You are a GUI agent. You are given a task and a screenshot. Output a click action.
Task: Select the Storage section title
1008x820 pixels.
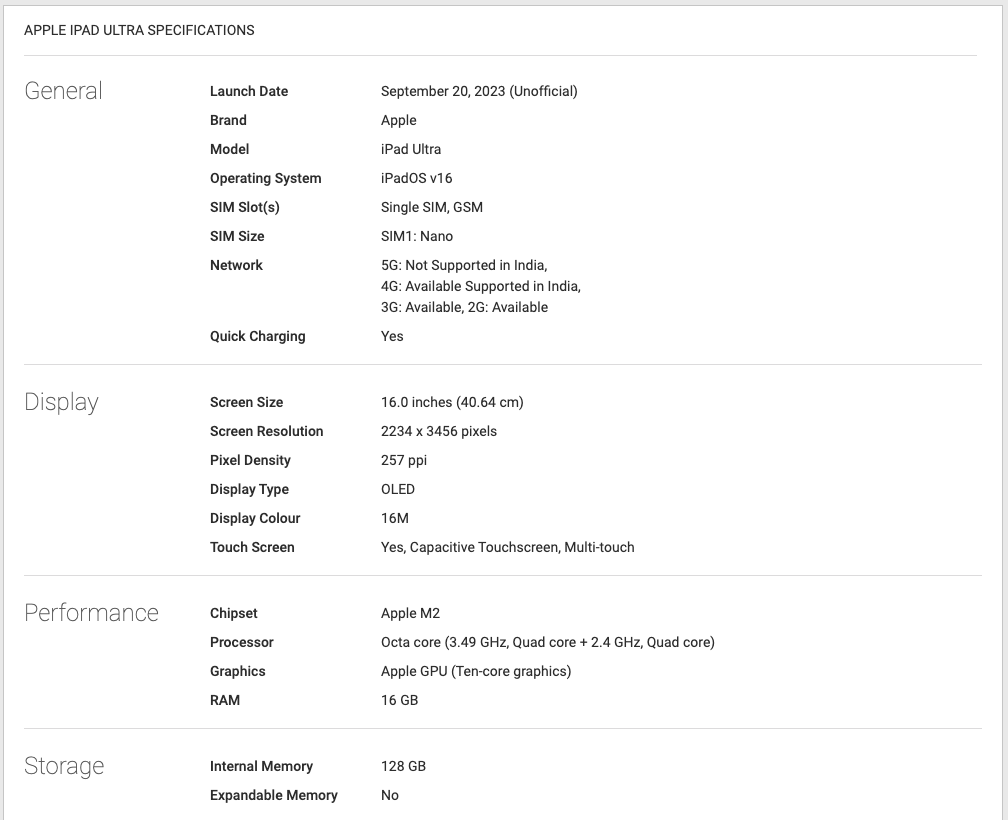(64, 766)
